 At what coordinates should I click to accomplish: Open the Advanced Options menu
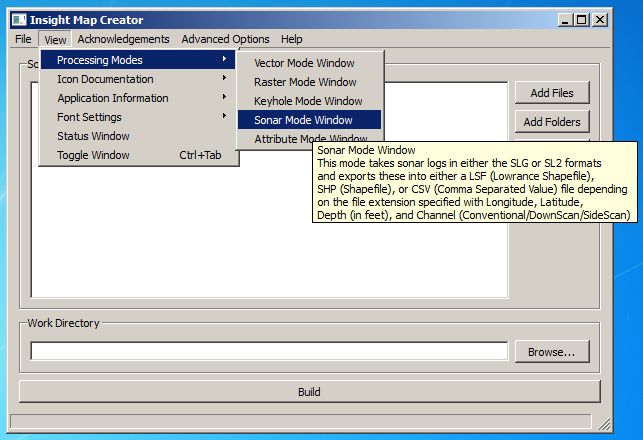pyautogui.click(x=225, y=39)
